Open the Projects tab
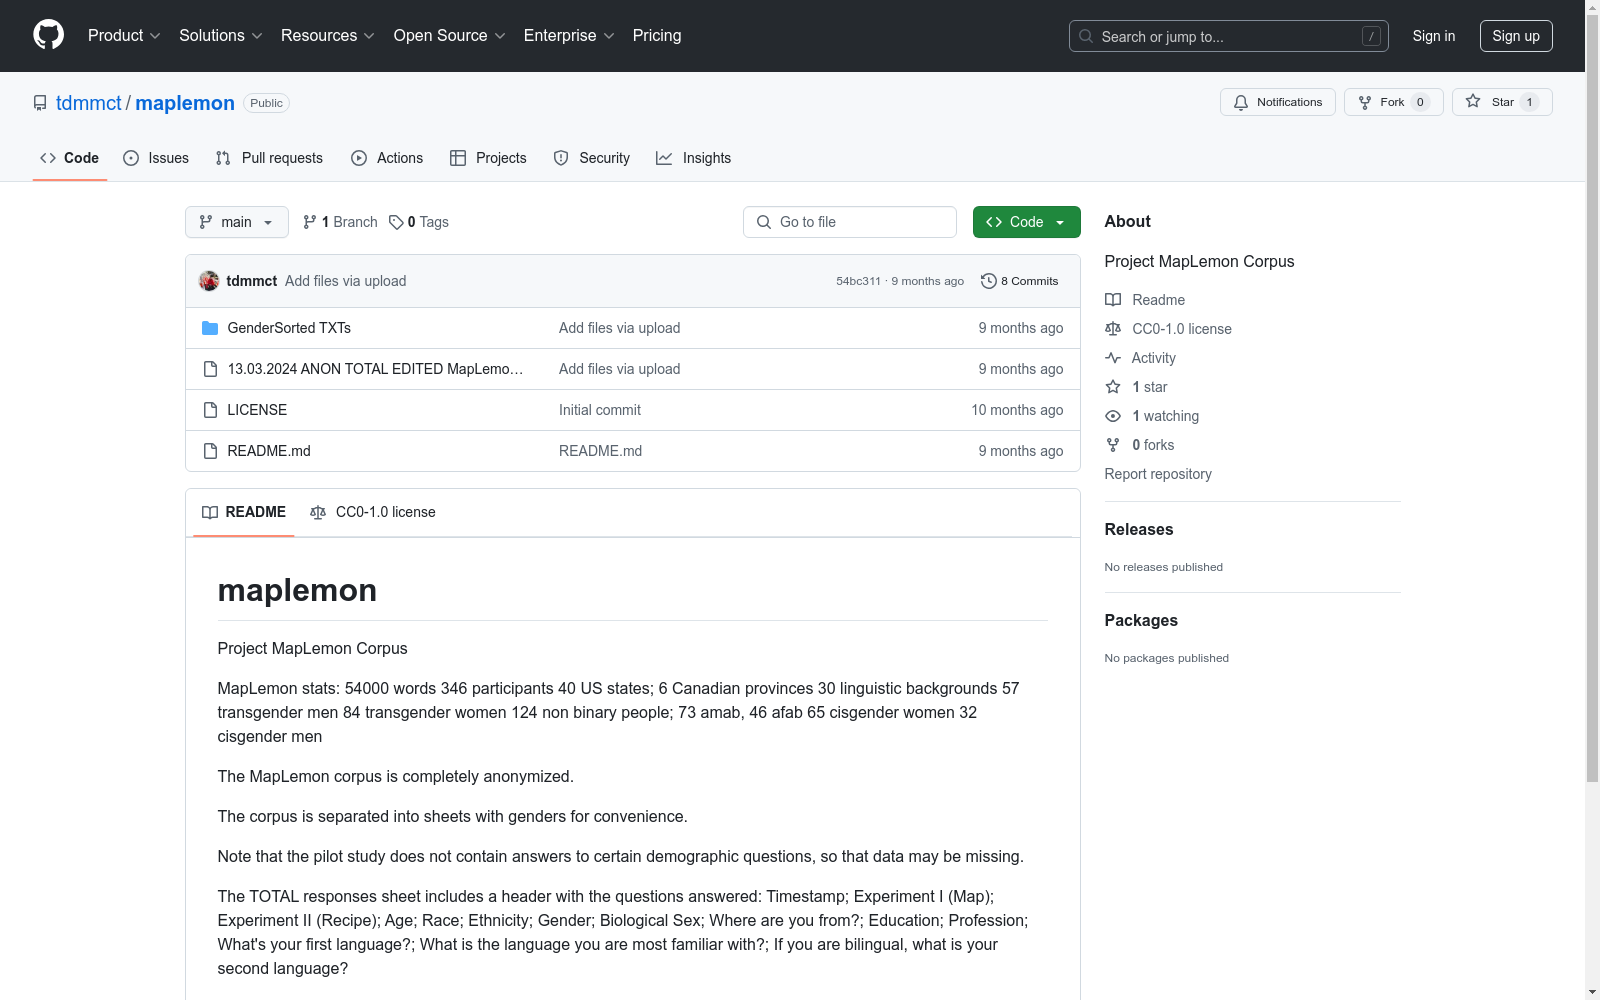Viewport: 1600px width, 1000px height. coord(488,158)
